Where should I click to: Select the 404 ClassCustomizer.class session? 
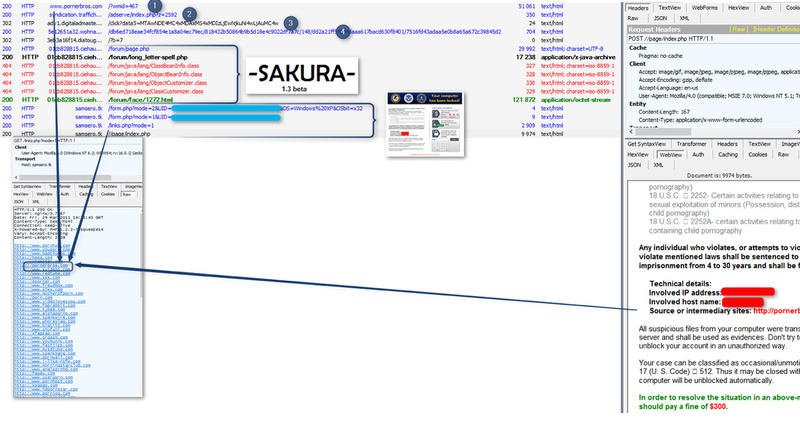pyautogui.click(x=310, y=91)
